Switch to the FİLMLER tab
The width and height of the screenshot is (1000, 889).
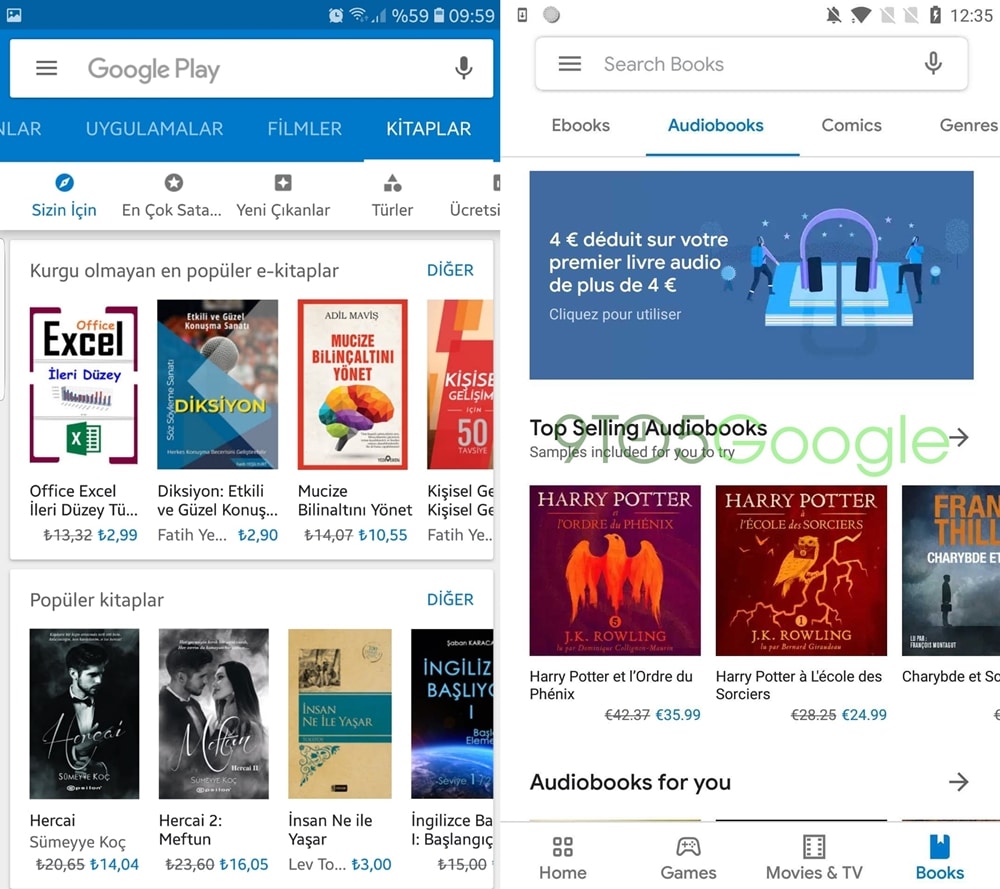coord(304,129)
